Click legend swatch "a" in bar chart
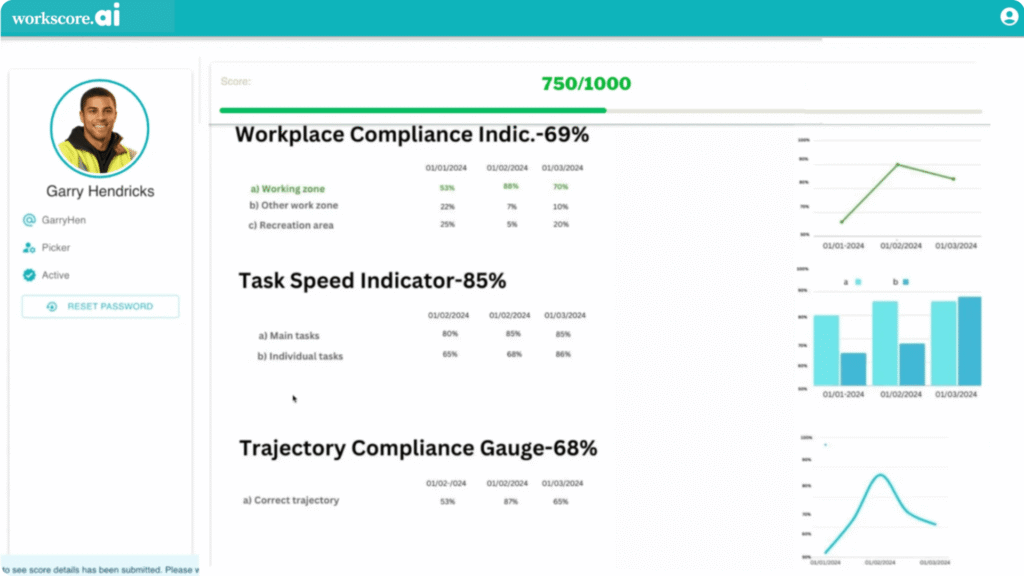This screenshot has height=576, width=1024. [x=857, y=283]
